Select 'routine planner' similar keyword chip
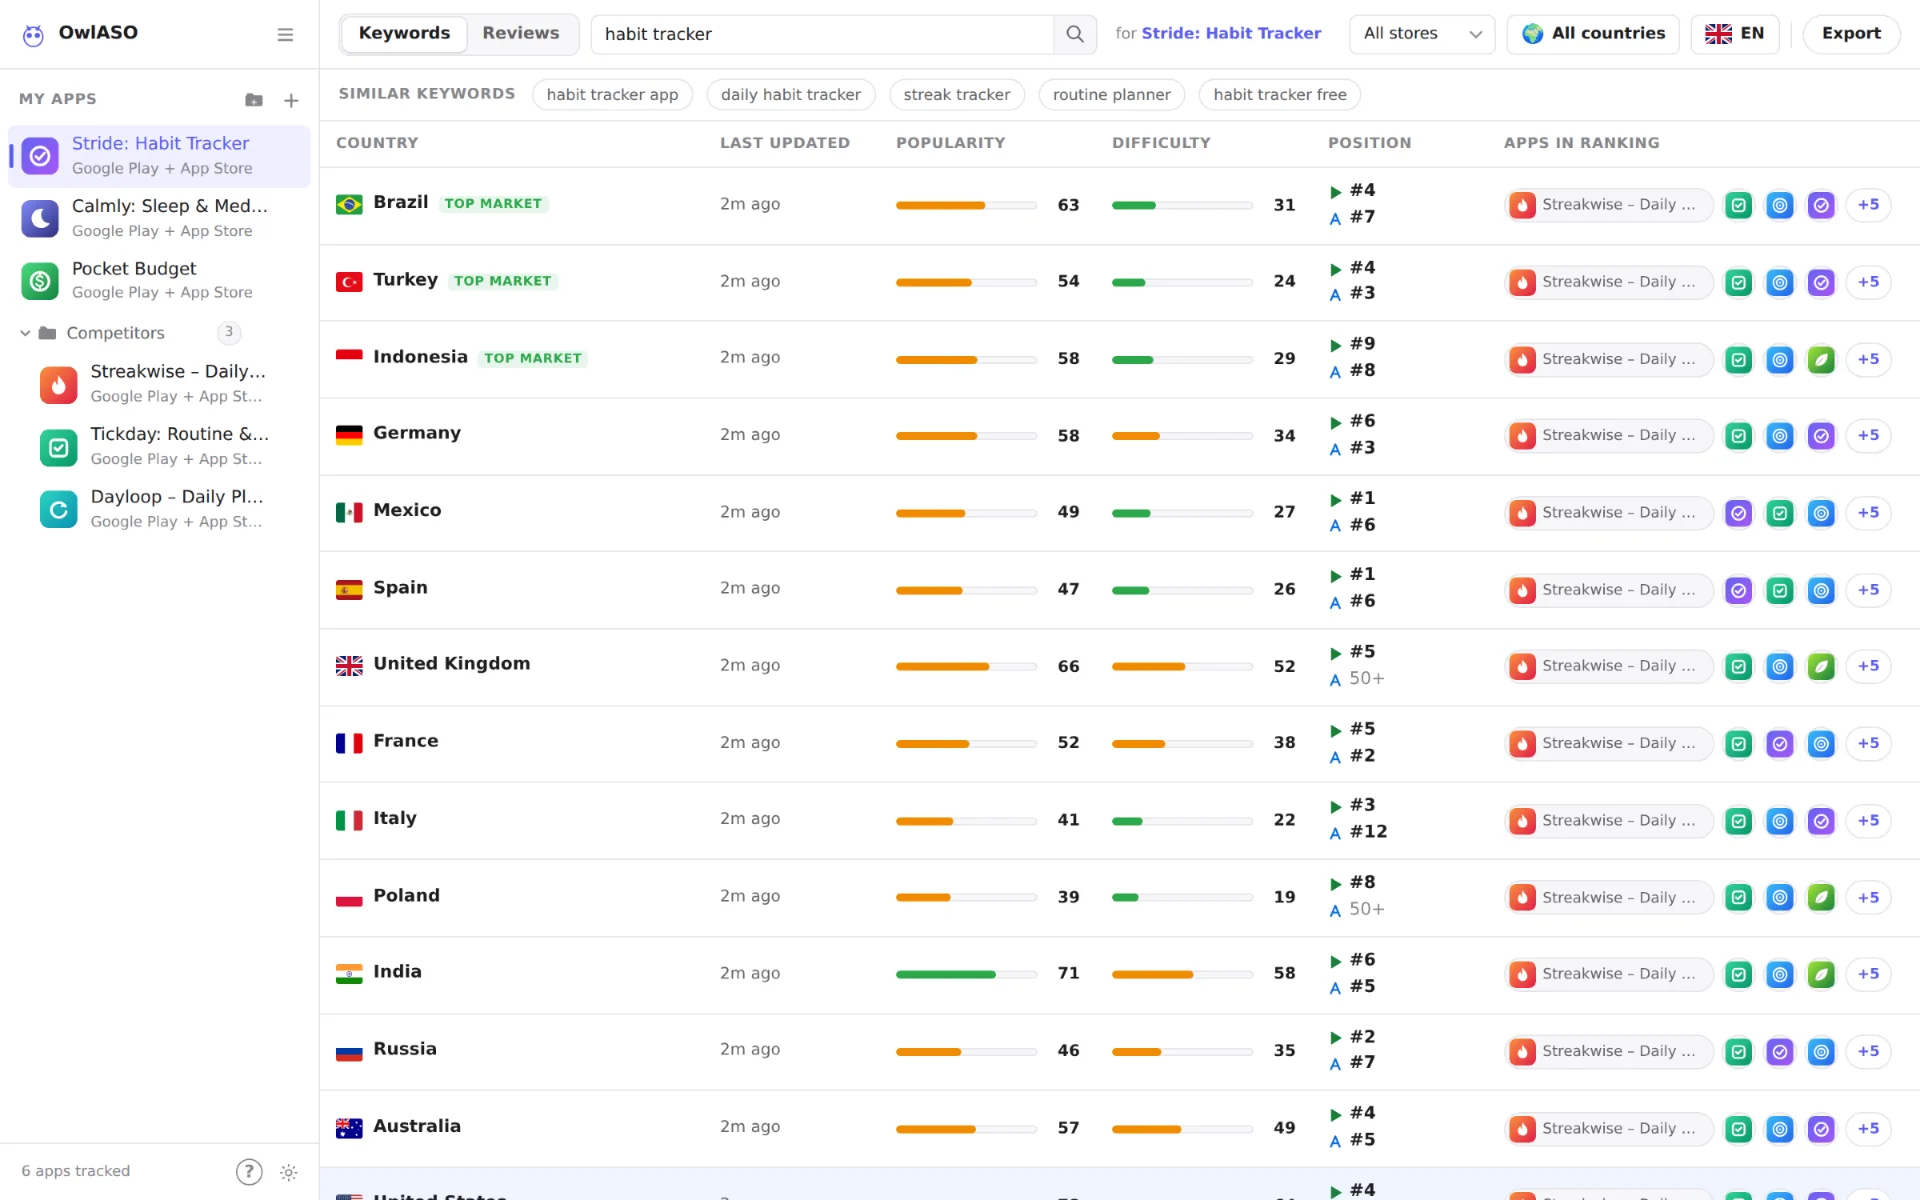The image size is (1920, 1200). (1111, 95)
